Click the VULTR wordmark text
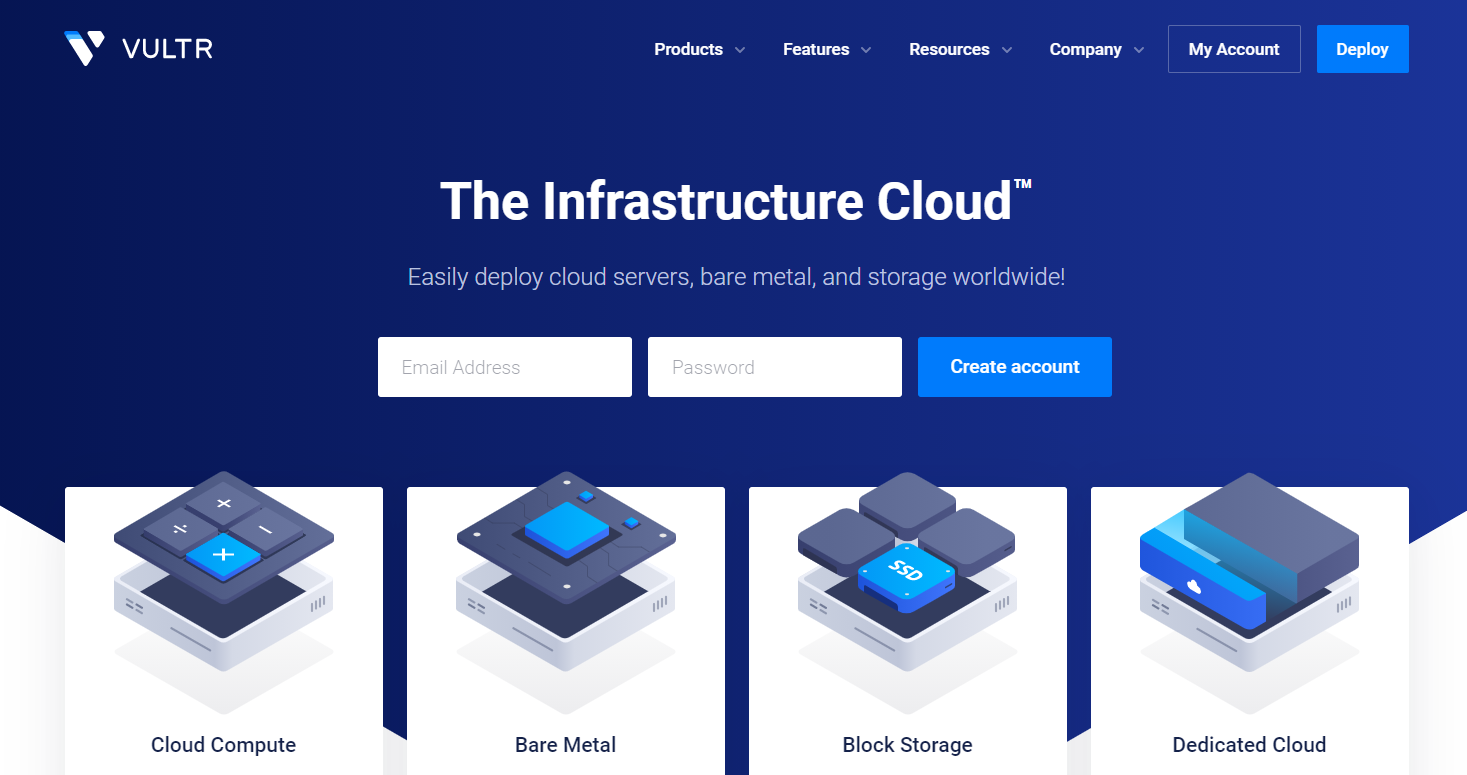Screen dimensions: 1467x775 tap(167, 49)
